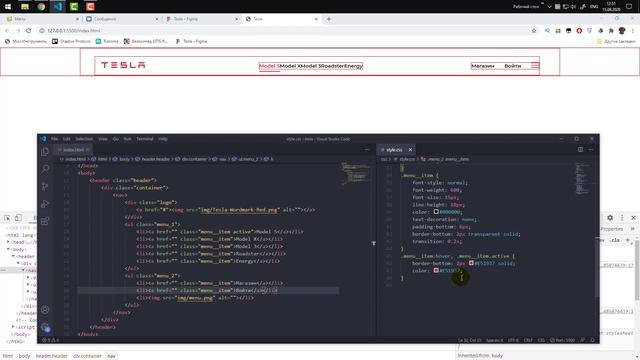Click the Roadster menu link

[332, 66]
